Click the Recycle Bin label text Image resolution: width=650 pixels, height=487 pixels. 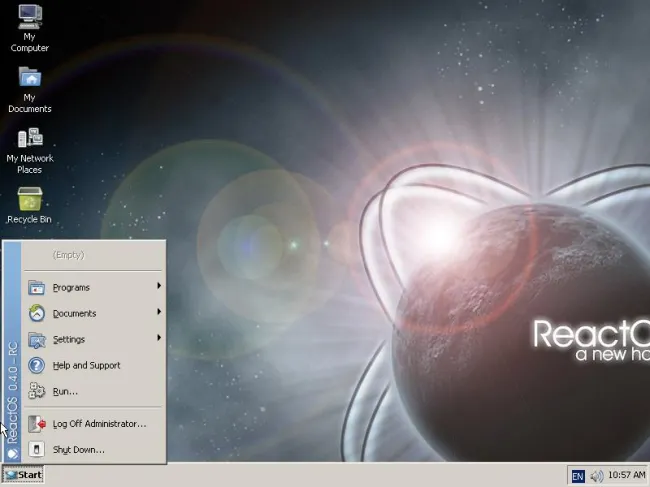29,219
